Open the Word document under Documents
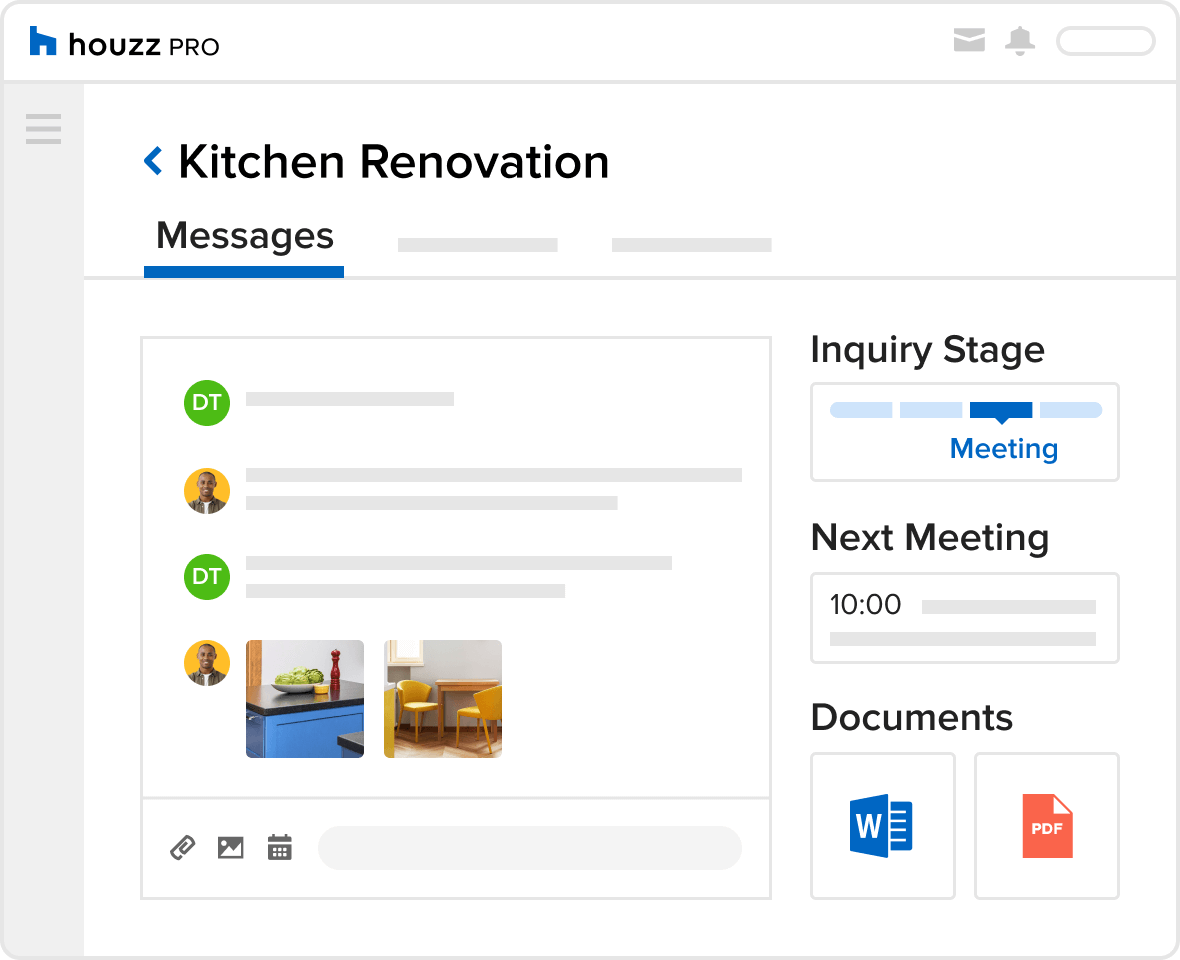 pyautogui.click(x=883, y=825)
